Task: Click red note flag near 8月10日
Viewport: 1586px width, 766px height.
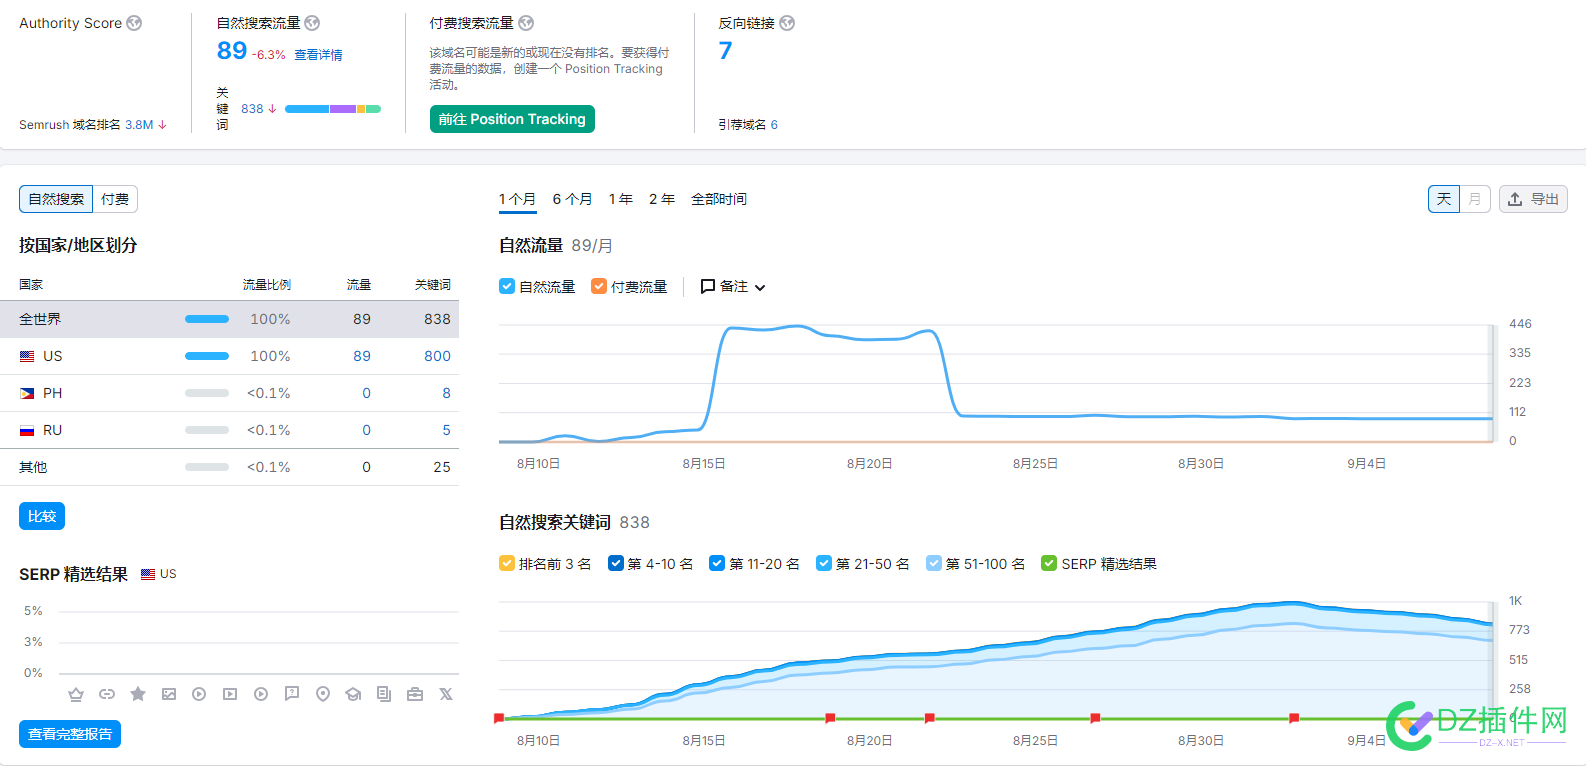Action: [x=499, y=718]
